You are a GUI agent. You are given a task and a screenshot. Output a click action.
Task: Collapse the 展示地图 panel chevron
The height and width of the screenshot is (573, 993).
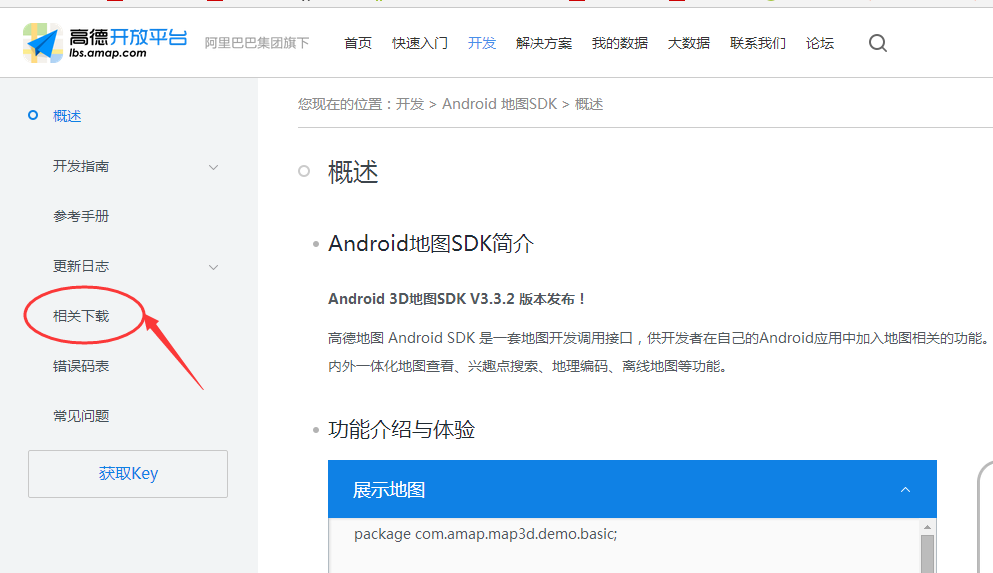click(x=906, y=489)
